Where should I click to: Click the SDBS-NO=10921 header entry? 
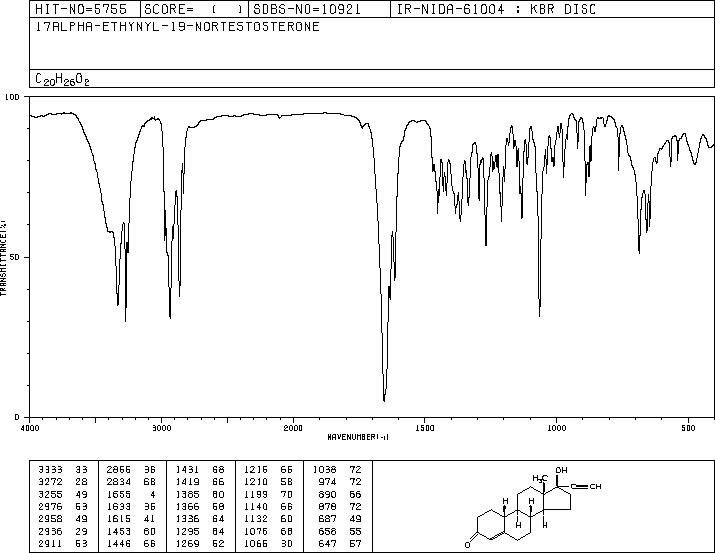[307, 9]
